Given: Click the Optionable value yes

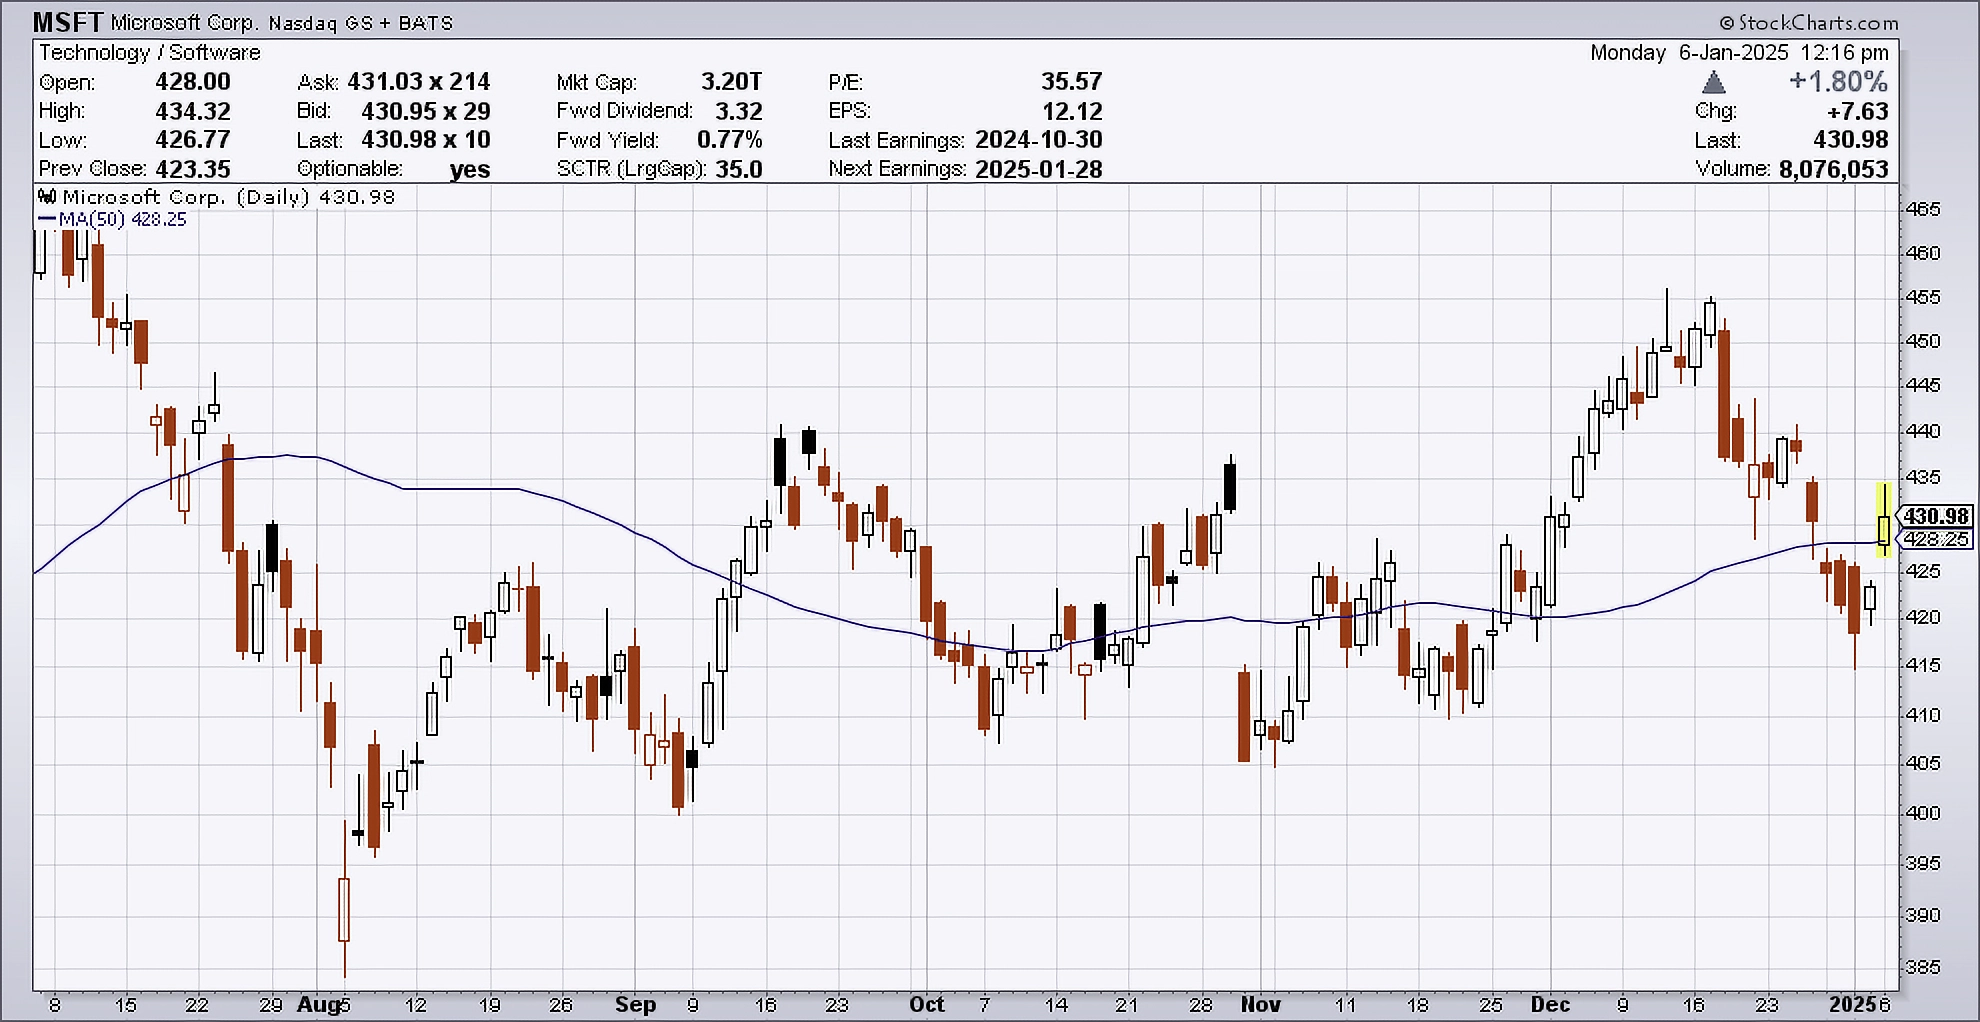Looking at the screenshot, I should point(470,169).
